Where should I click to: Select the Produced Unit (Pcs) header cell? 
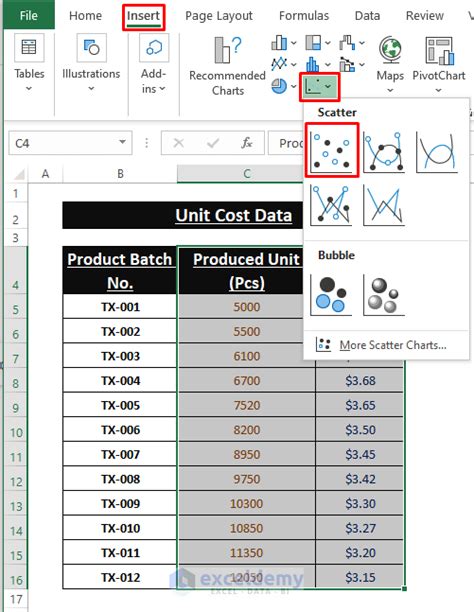pos(241,270)
